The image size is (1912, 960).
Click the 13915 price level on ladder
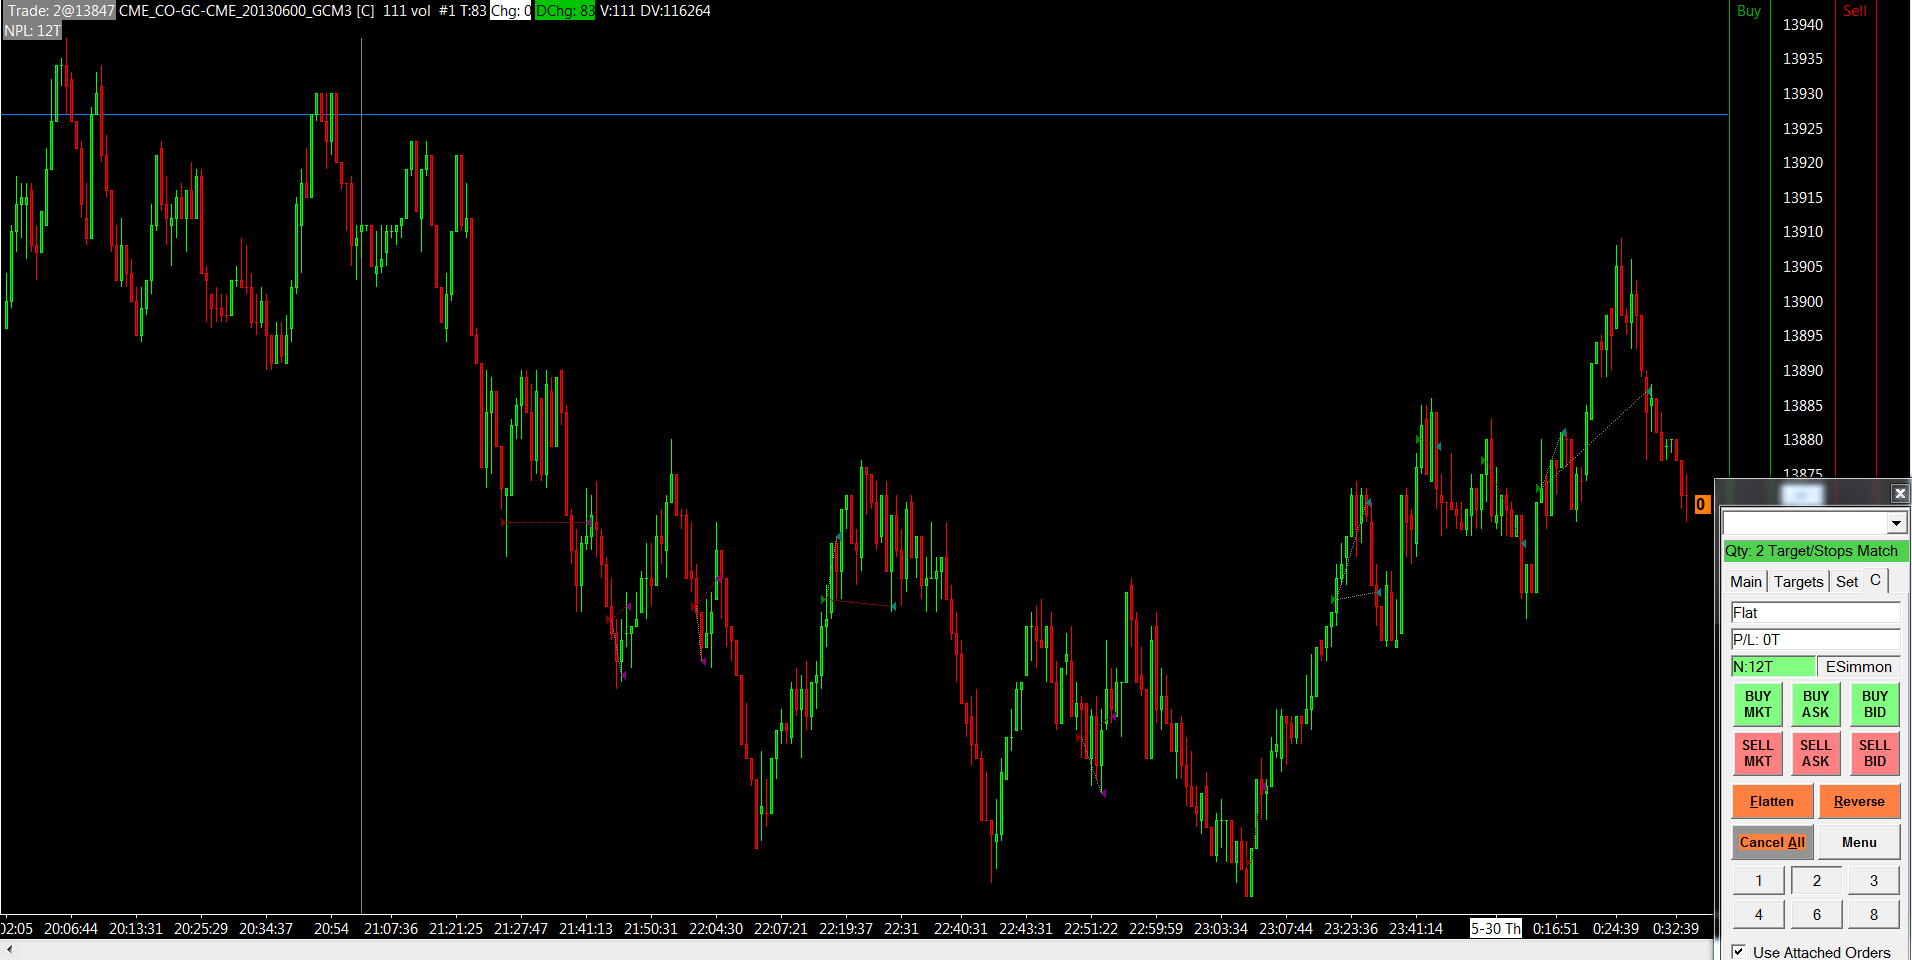click(x=1802, y=197)
